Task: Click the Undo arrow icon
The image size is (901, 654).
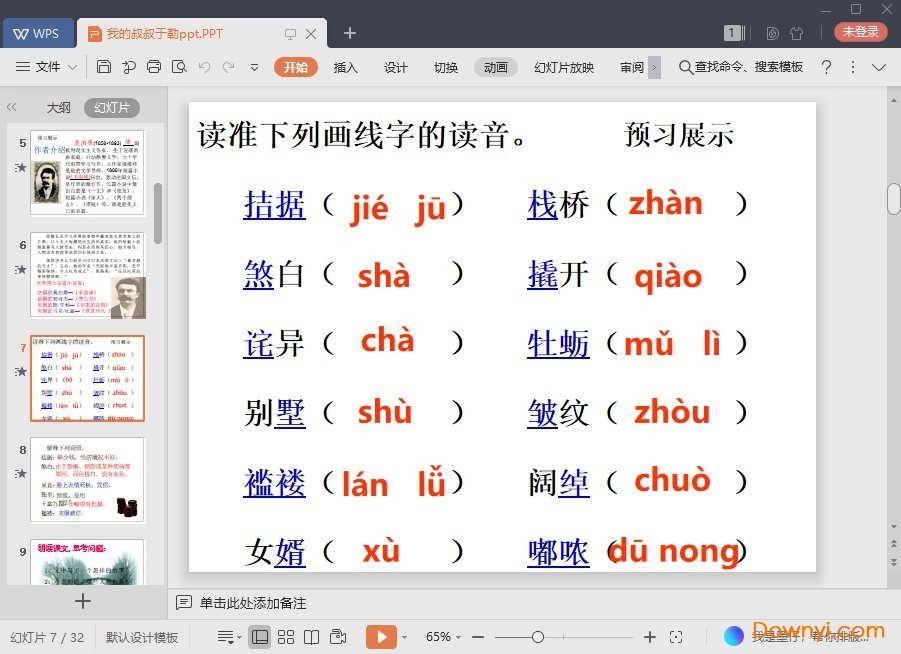Action: tap(204, 67)
